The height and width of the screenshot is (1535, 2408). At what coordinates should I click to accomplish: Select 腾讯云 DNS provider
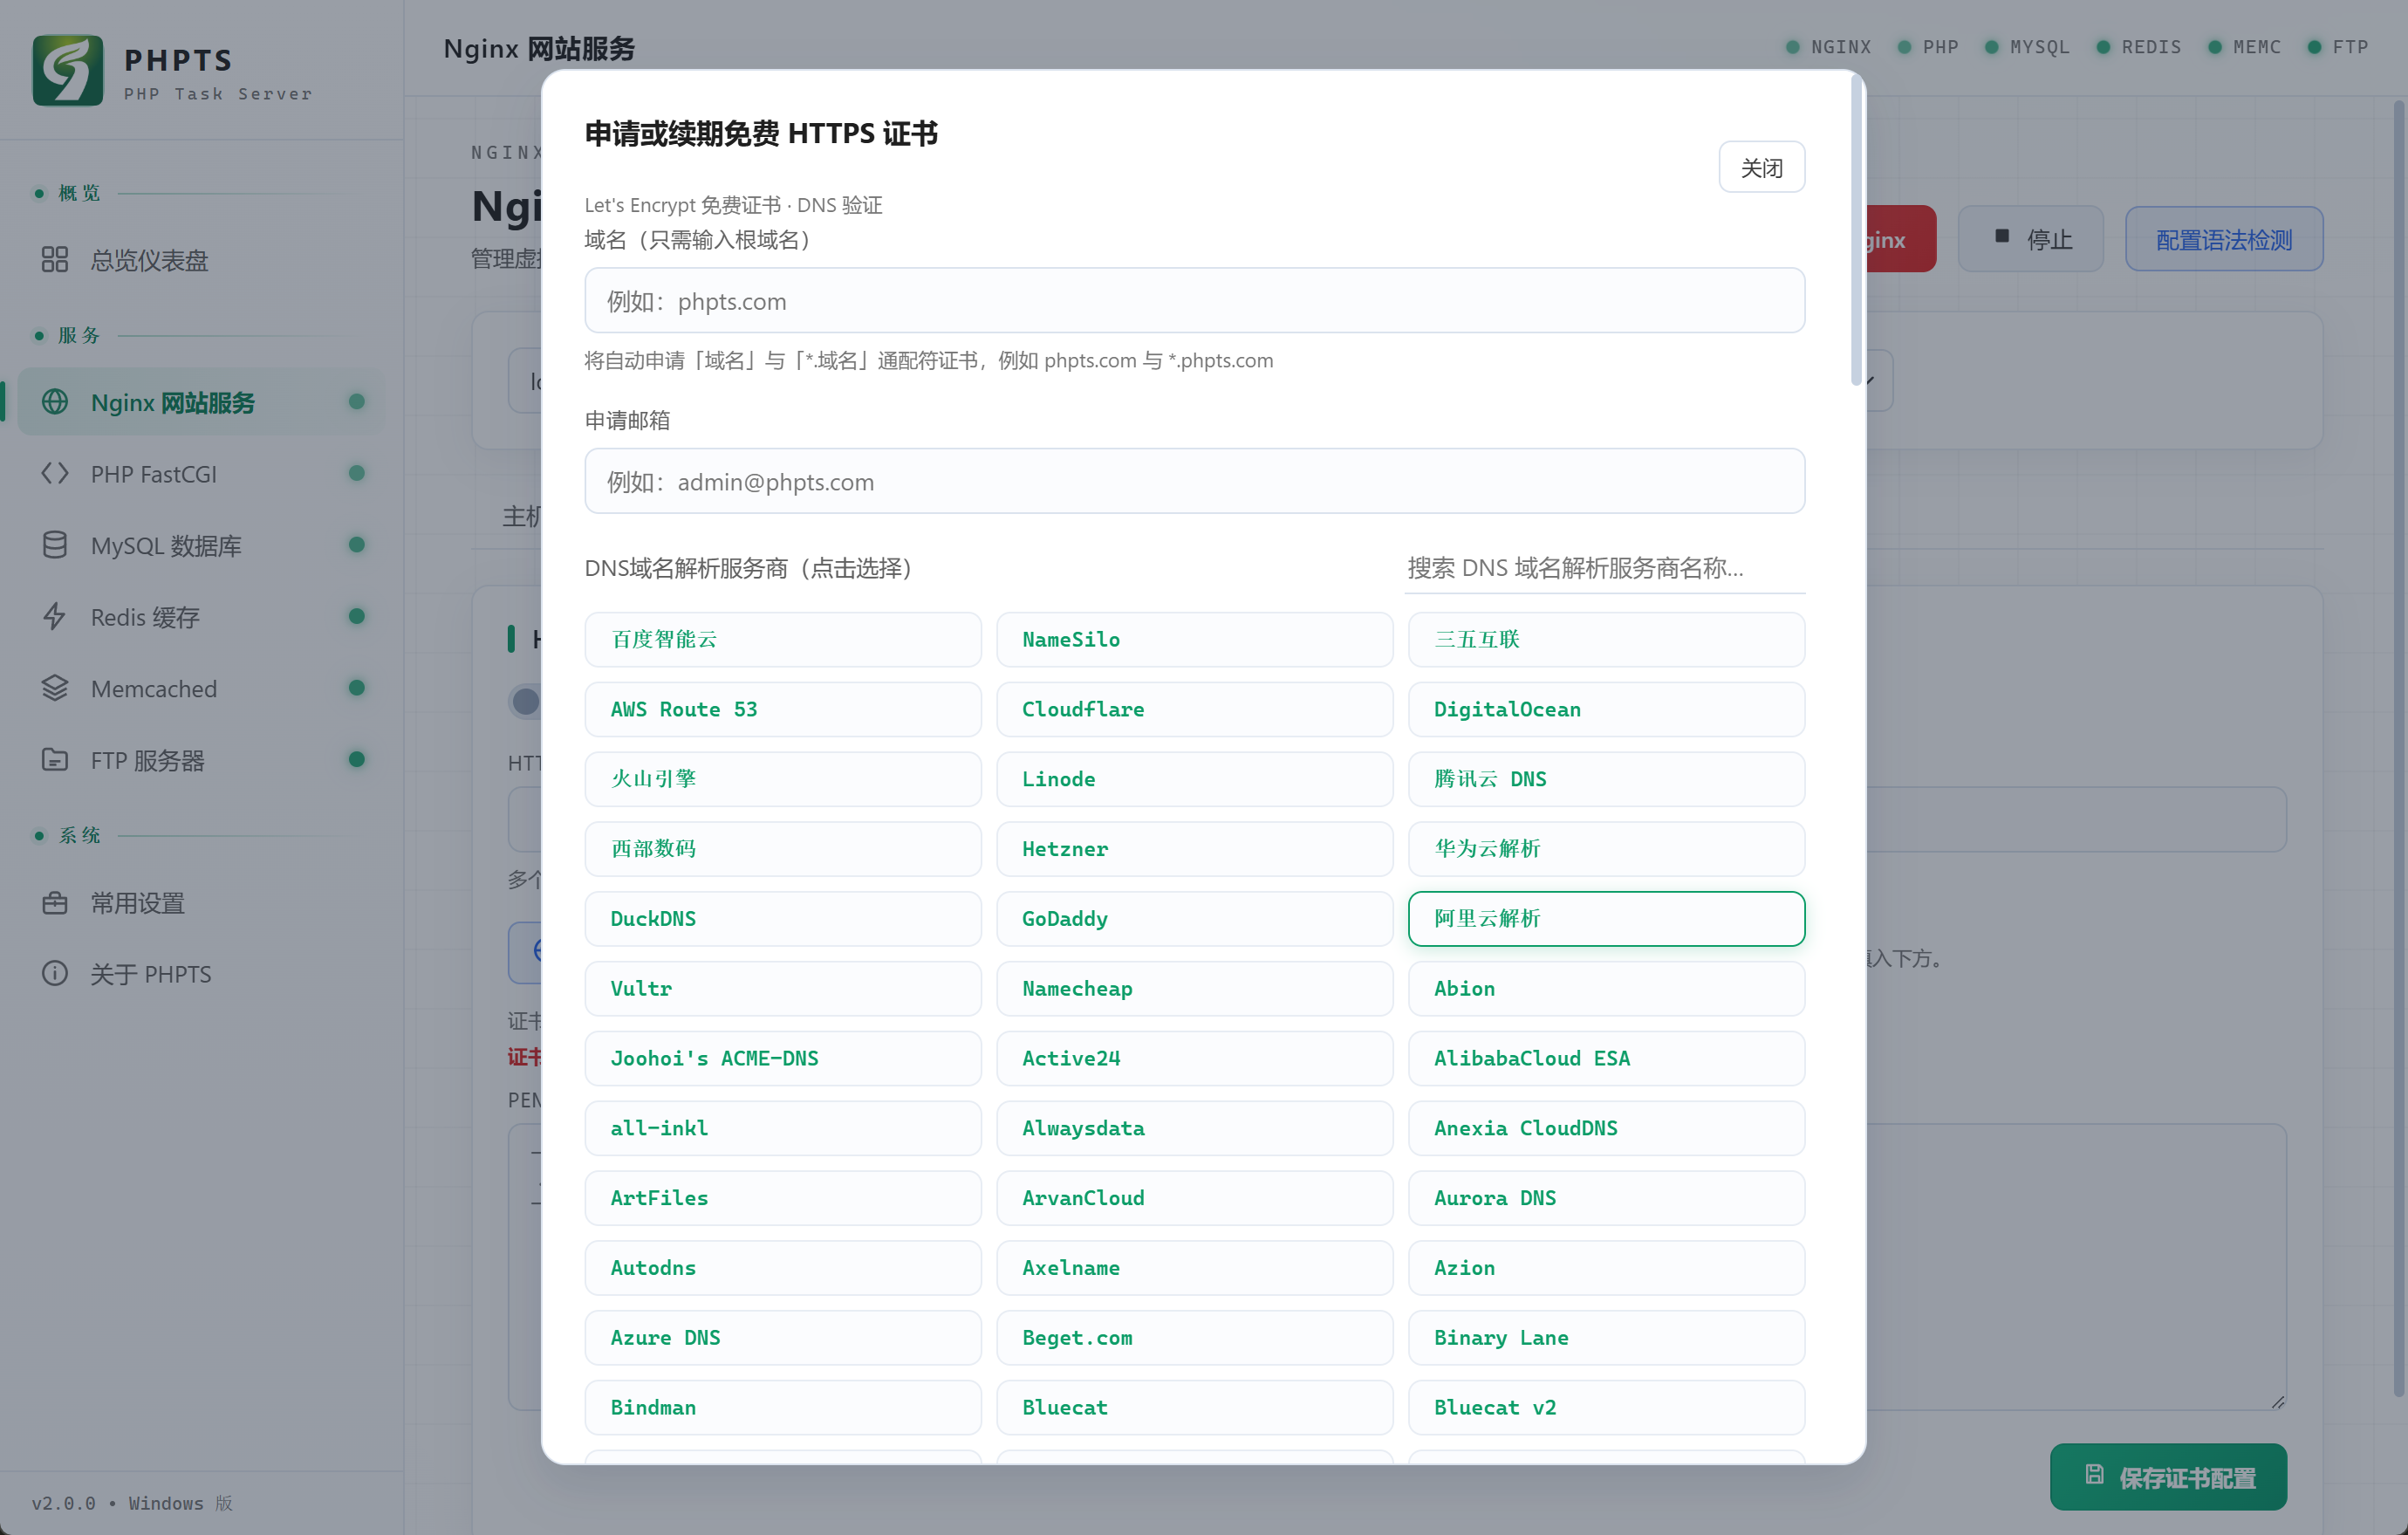tap(1606, 779)
